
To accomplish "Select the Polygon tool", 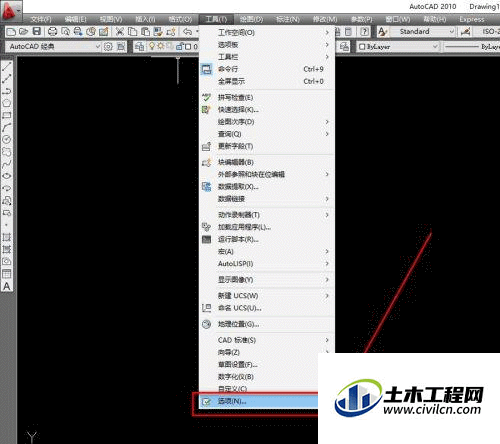I will [x=7, y=103].
